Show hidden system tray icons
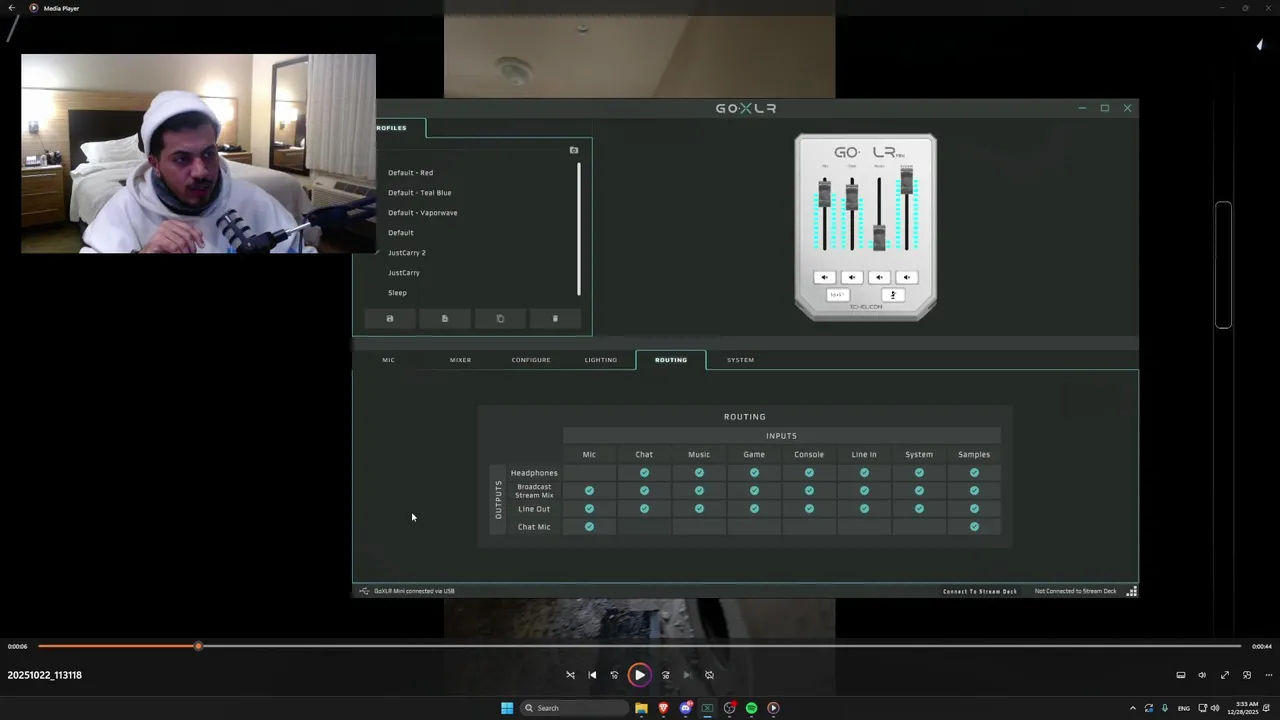The height and width of the screenshot is (720, 1280). tap(1132, 708)
